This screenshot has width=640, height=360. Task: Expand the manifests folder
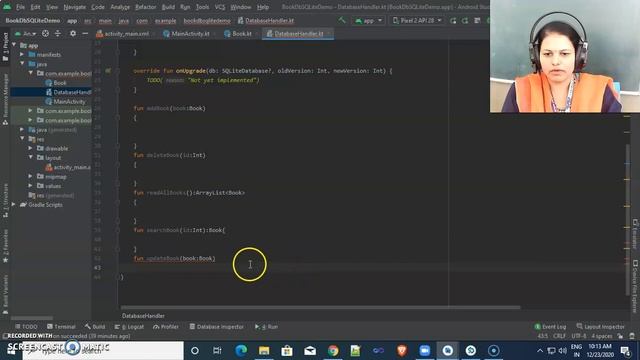(x=22, y=54)
